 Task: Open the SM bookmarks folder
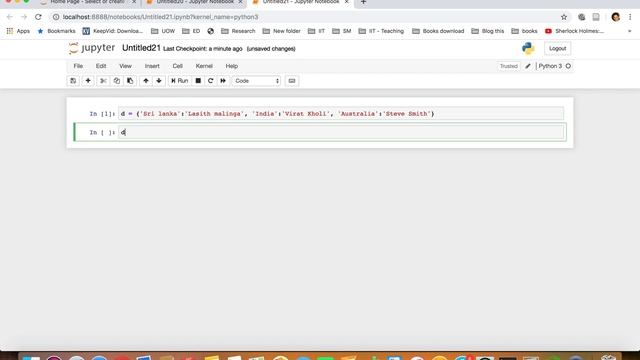click(x=342, y=31)
